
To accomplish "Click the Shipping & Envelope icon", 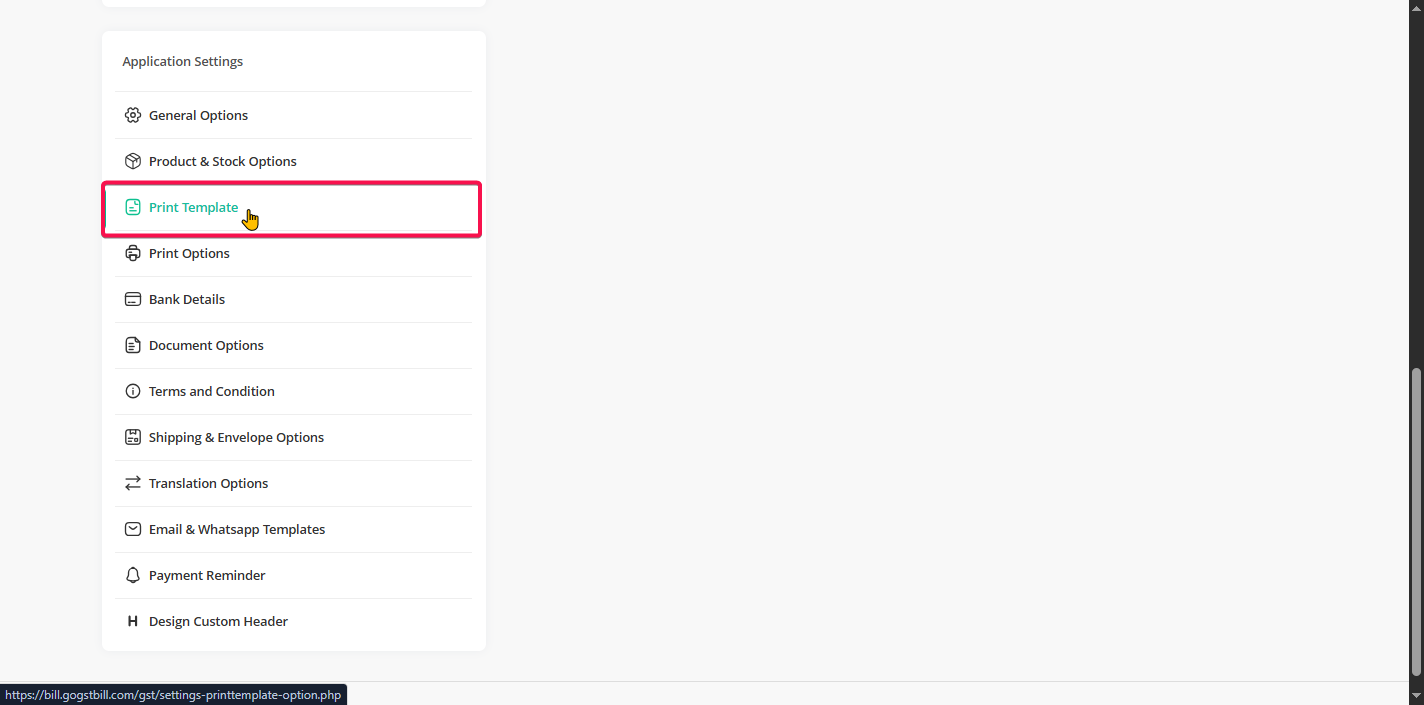I will 132,437.
